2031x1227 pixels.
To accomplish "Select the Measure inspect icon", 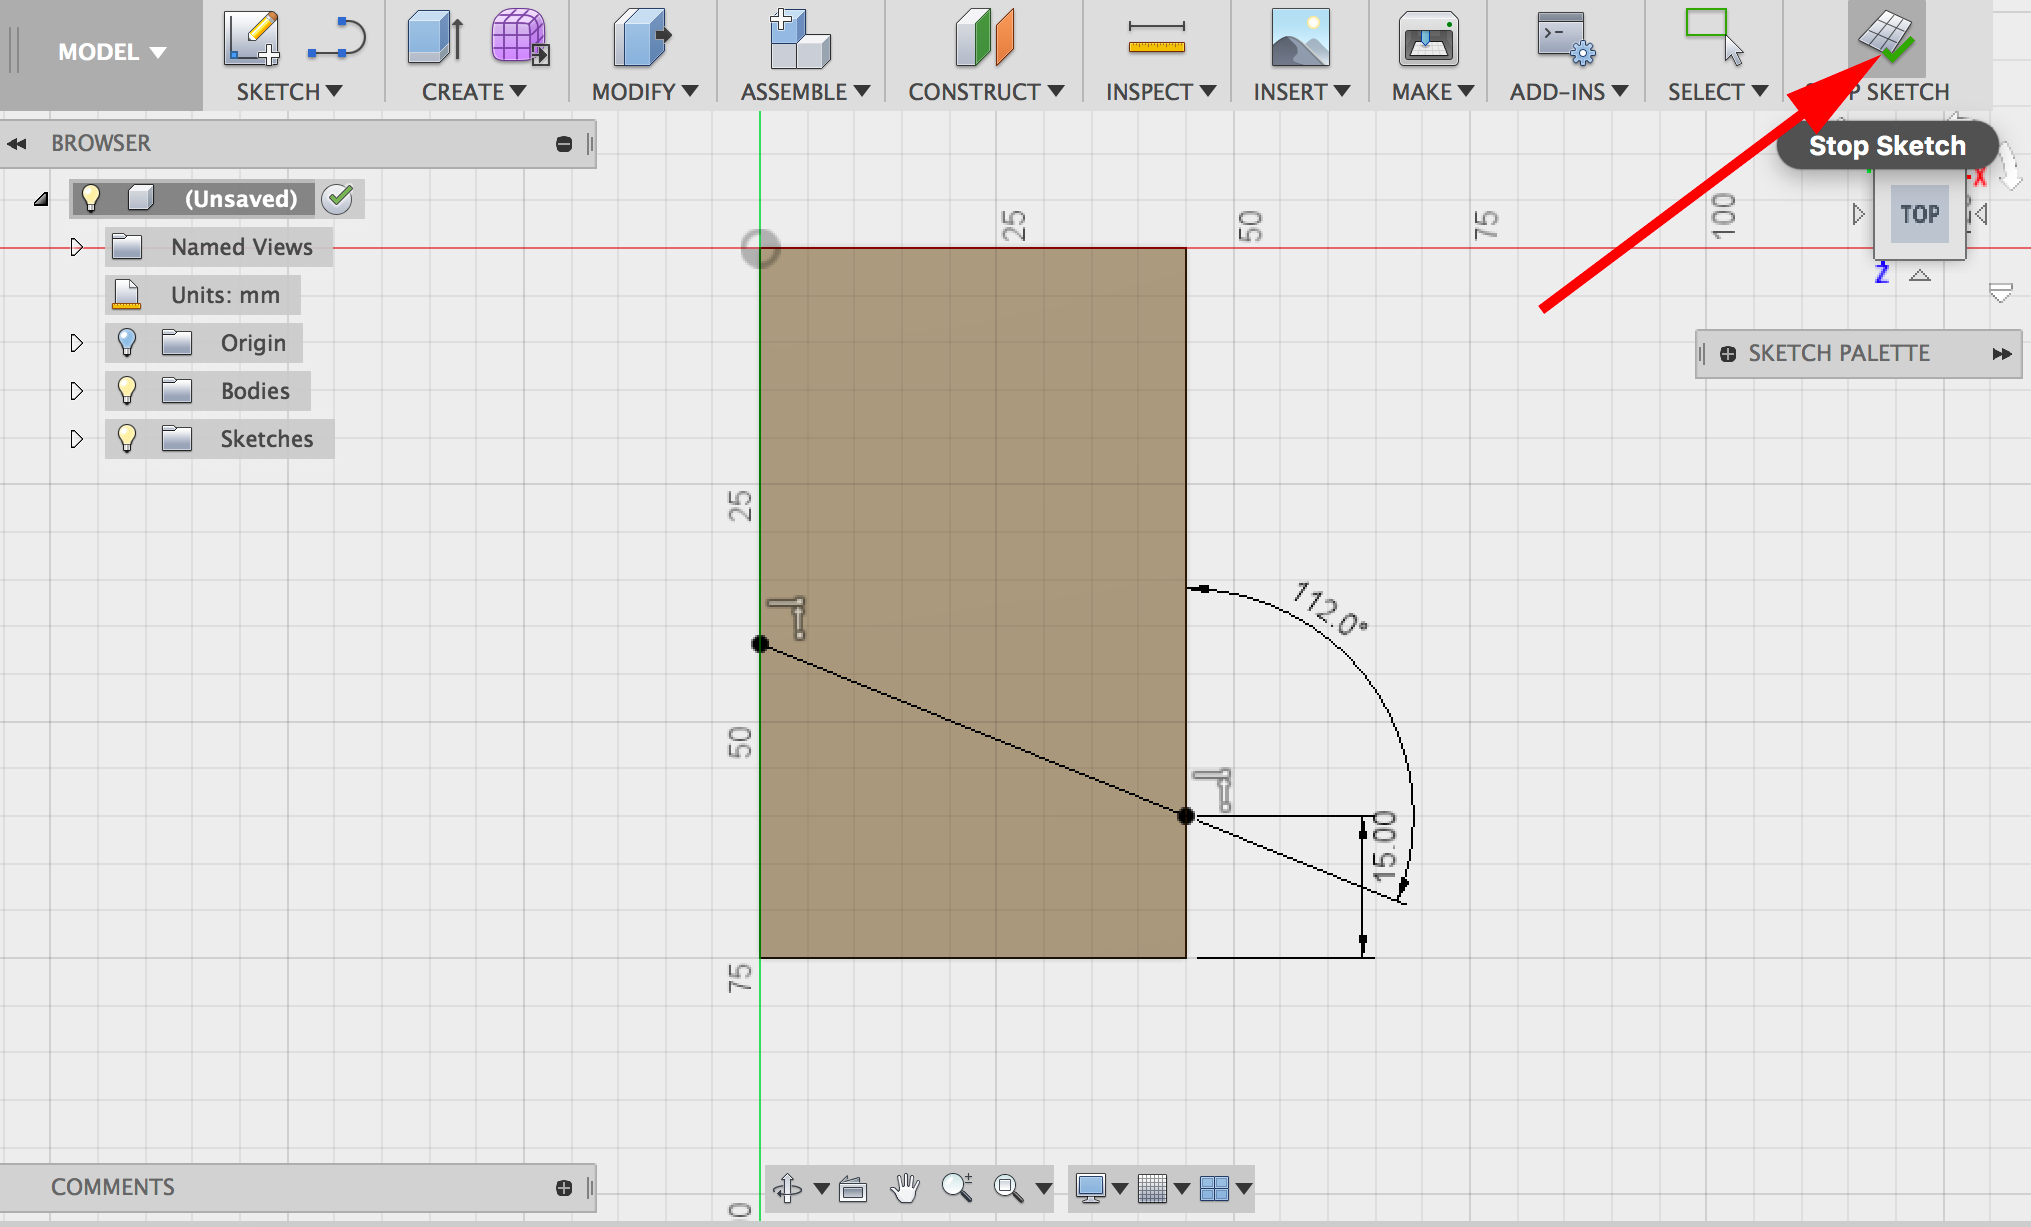I will [1156, 39].
